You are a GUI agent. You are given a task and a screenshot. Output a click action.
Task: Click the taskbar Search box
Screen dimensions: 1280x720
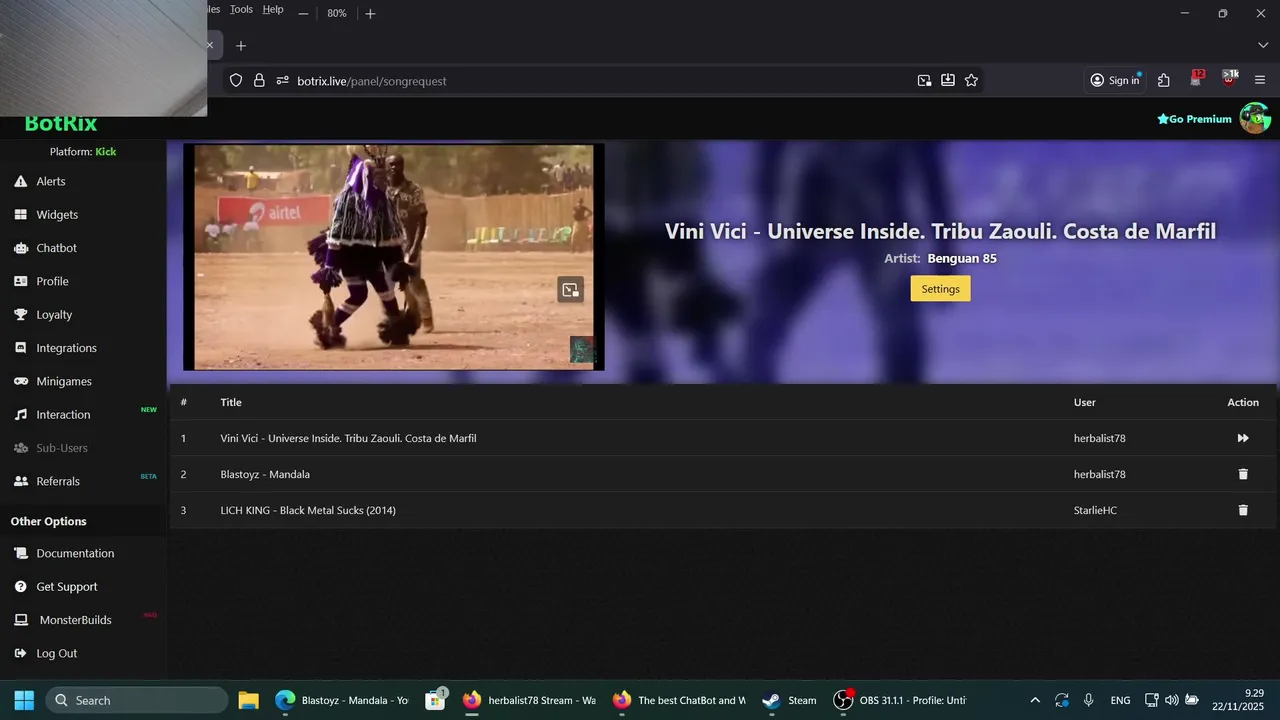tap(137, 700)
